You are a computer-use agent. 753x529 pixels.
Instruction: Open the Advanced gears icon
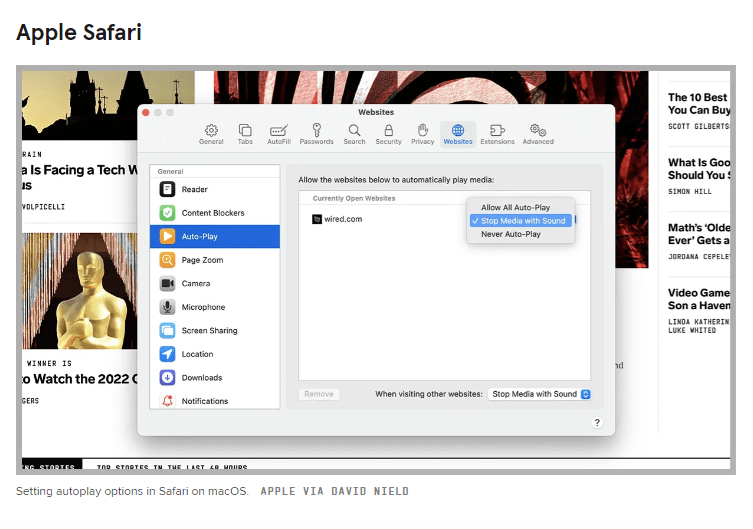[x=537, y=131]
